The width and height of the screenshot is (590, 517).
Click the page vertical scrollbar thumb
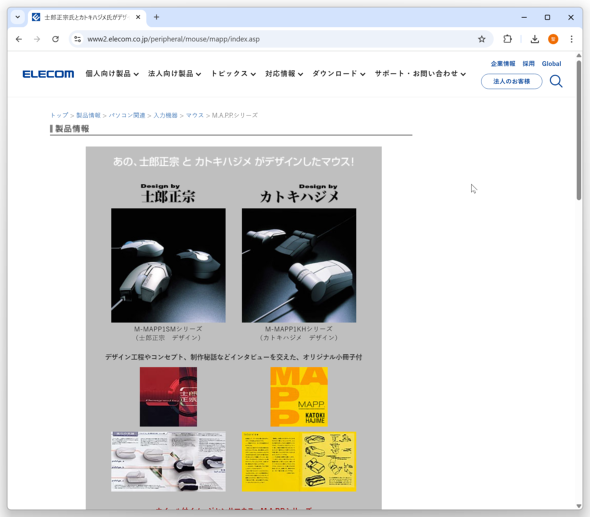(579, 130)
